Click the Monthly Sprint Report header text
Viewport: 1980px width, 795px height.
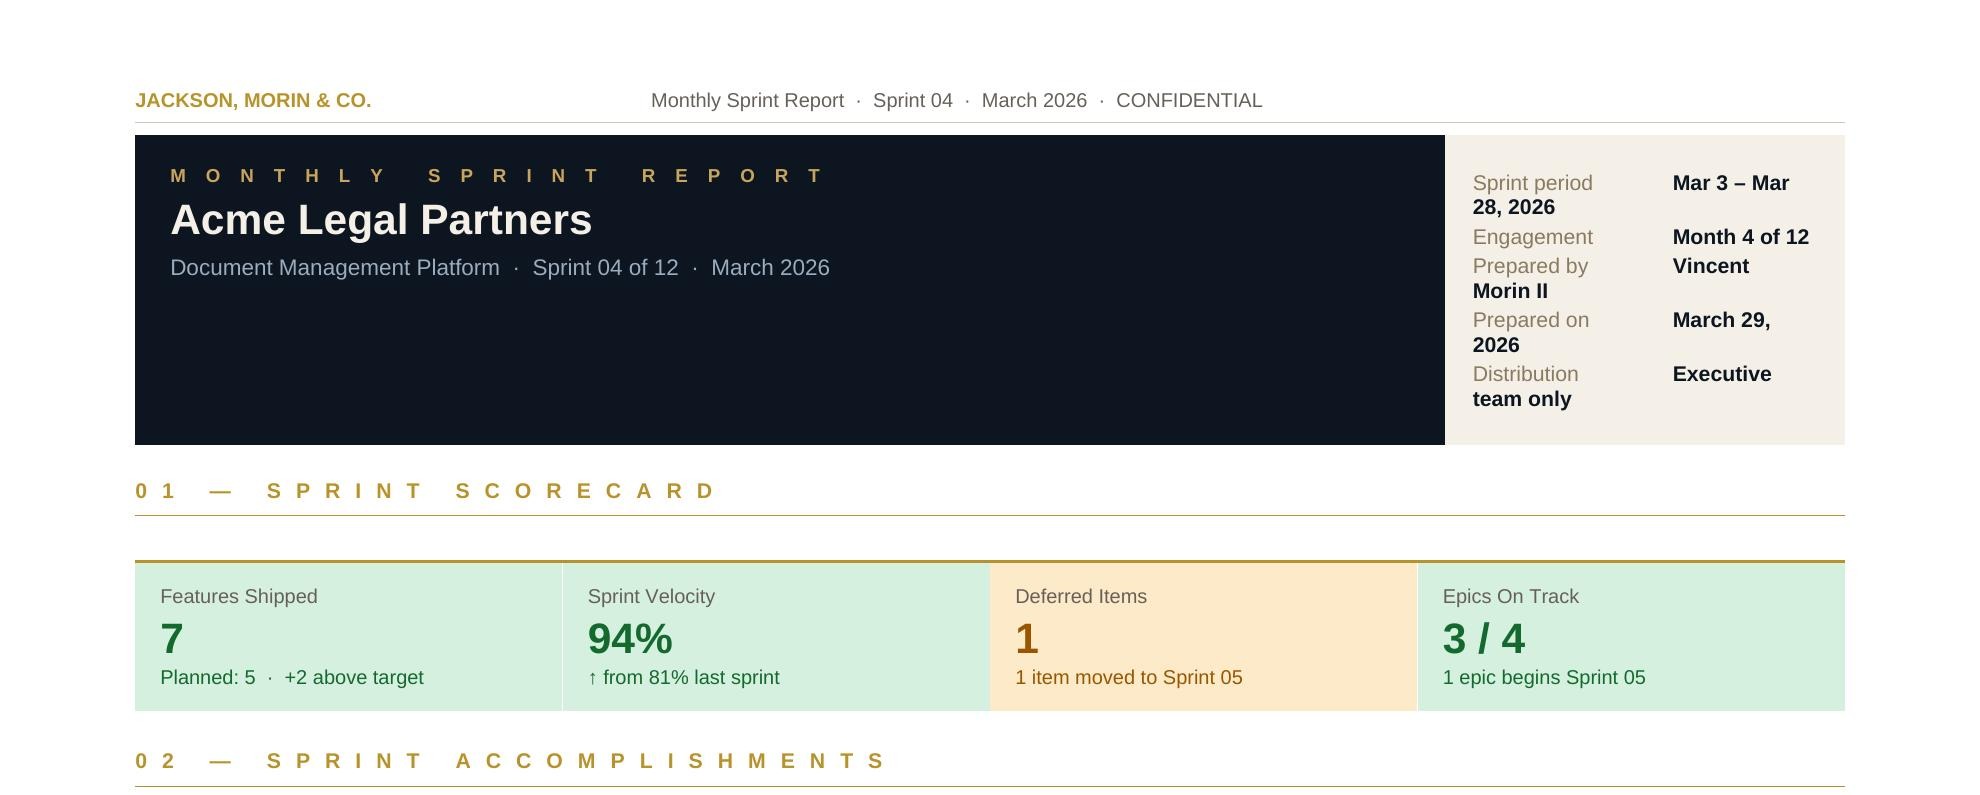coord(747,101)
